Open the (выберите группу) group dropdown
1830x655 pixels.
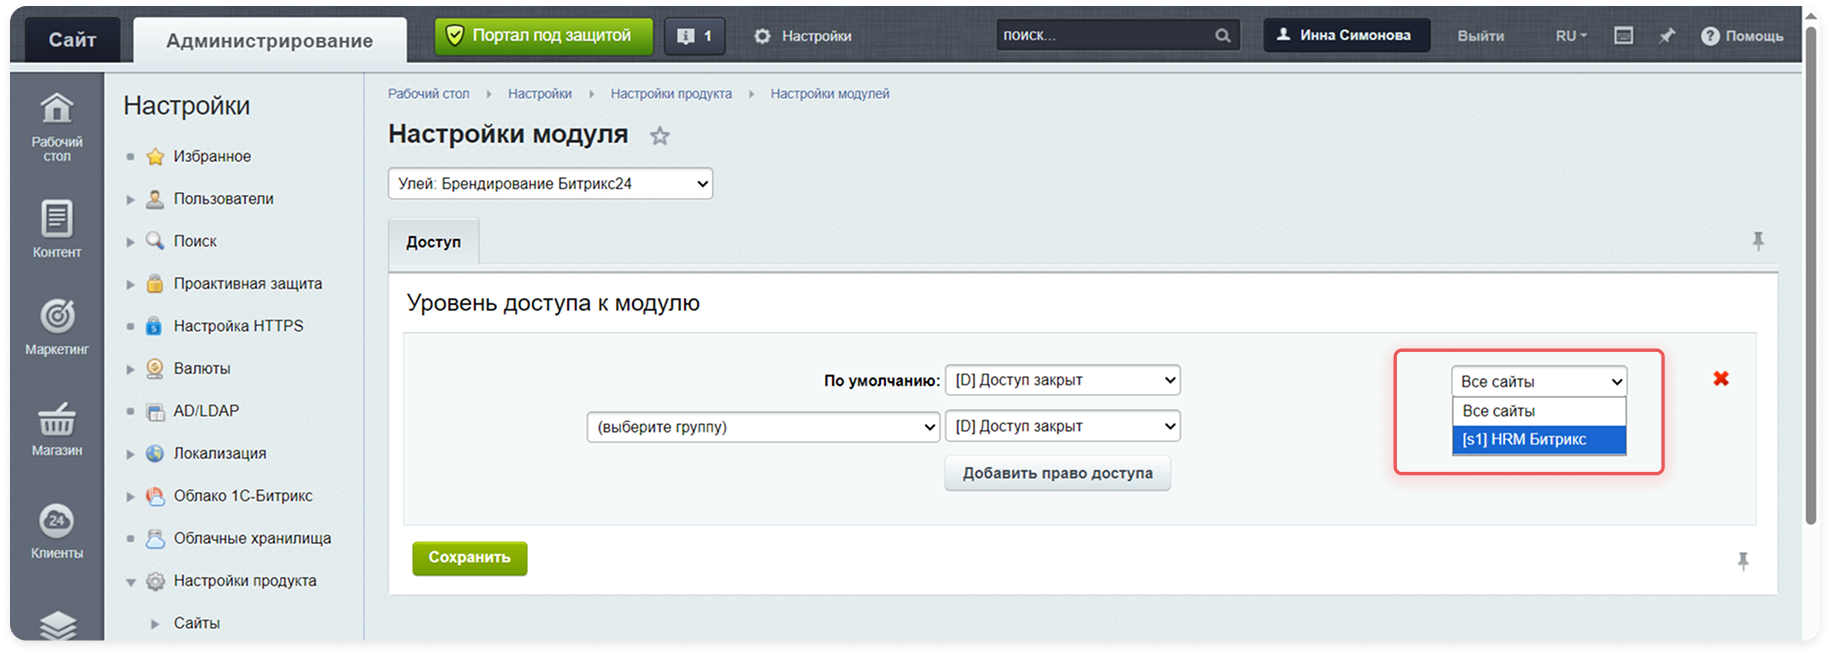tap(763, 427)
